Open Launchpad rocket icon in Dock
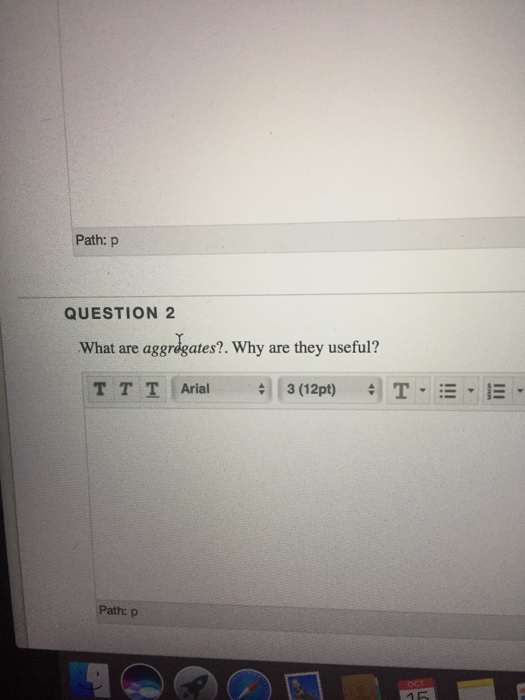 click(195, 684)
